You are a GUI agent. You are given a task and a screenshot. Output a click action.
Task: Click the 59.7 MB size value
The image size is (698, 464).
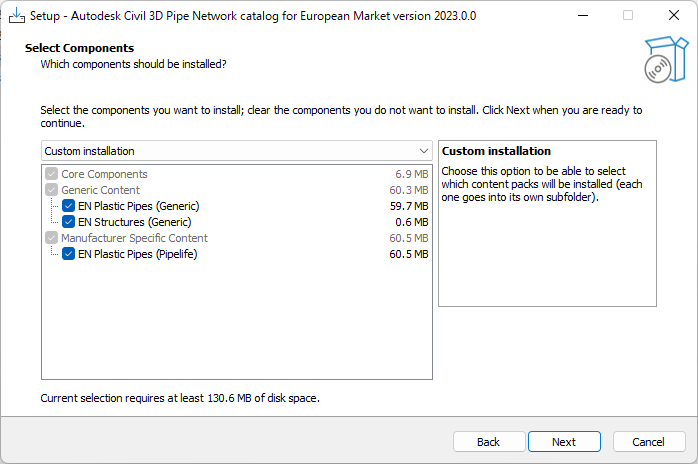click(x=409, y=206)
